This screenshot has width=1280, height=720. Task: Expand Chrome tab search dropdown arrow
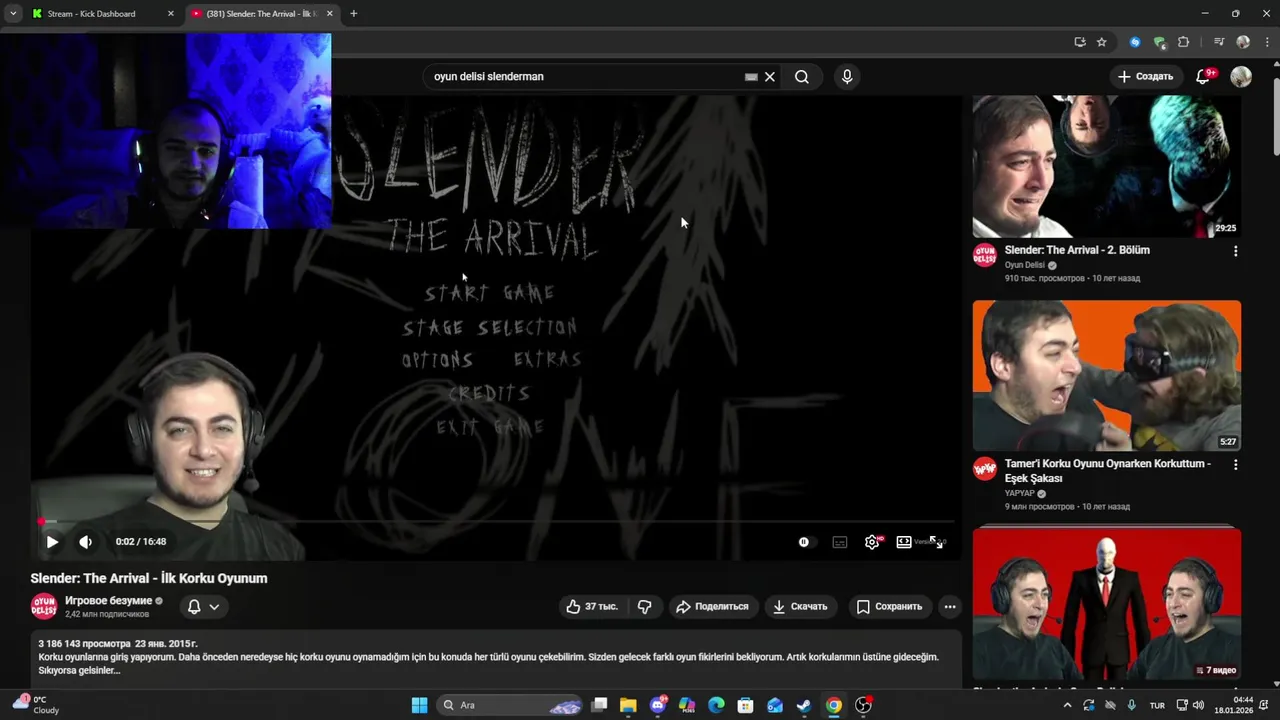coord(13,14)
